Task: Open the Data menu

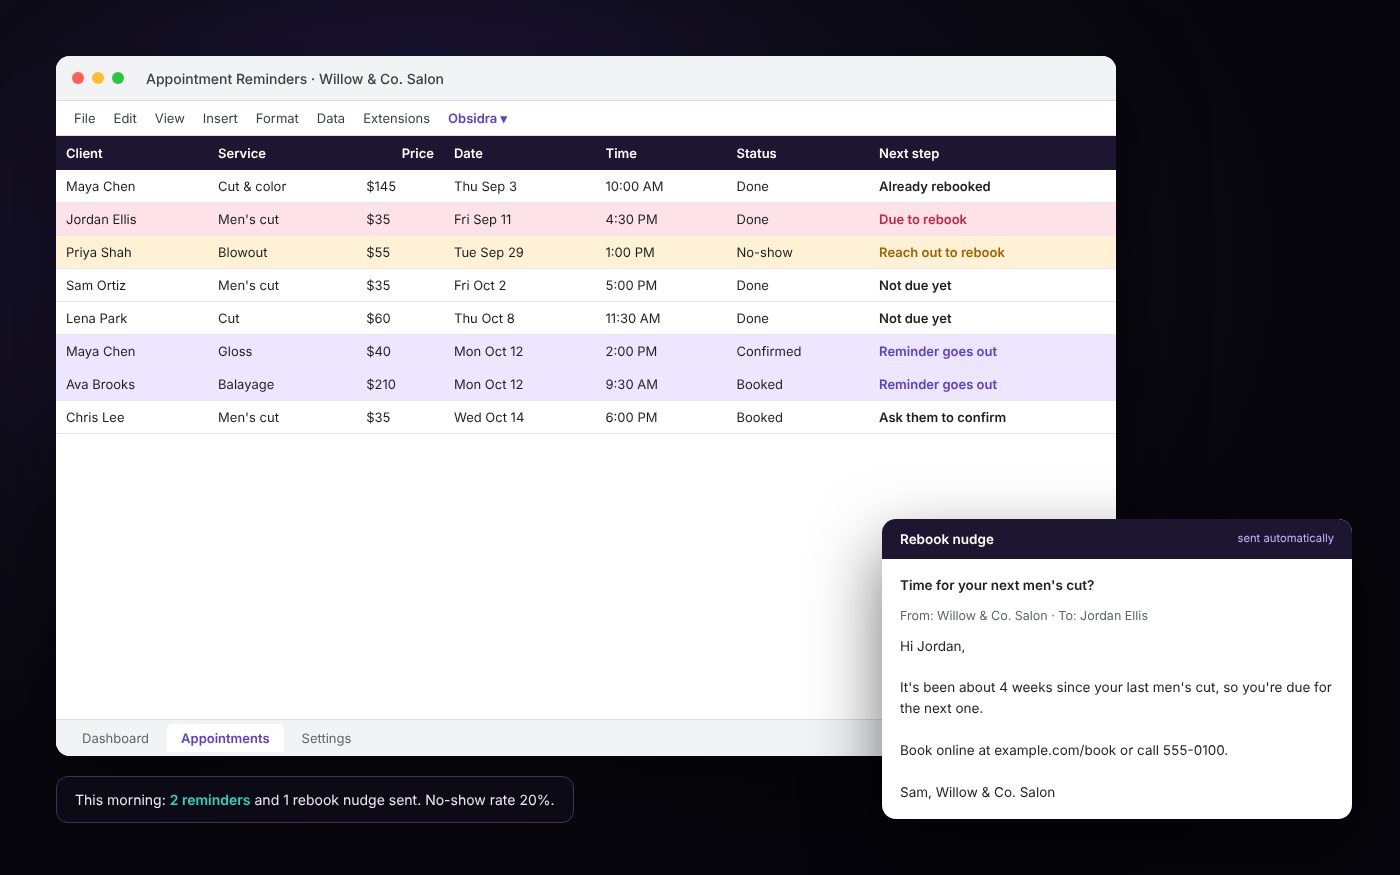Action: (331, 118)
